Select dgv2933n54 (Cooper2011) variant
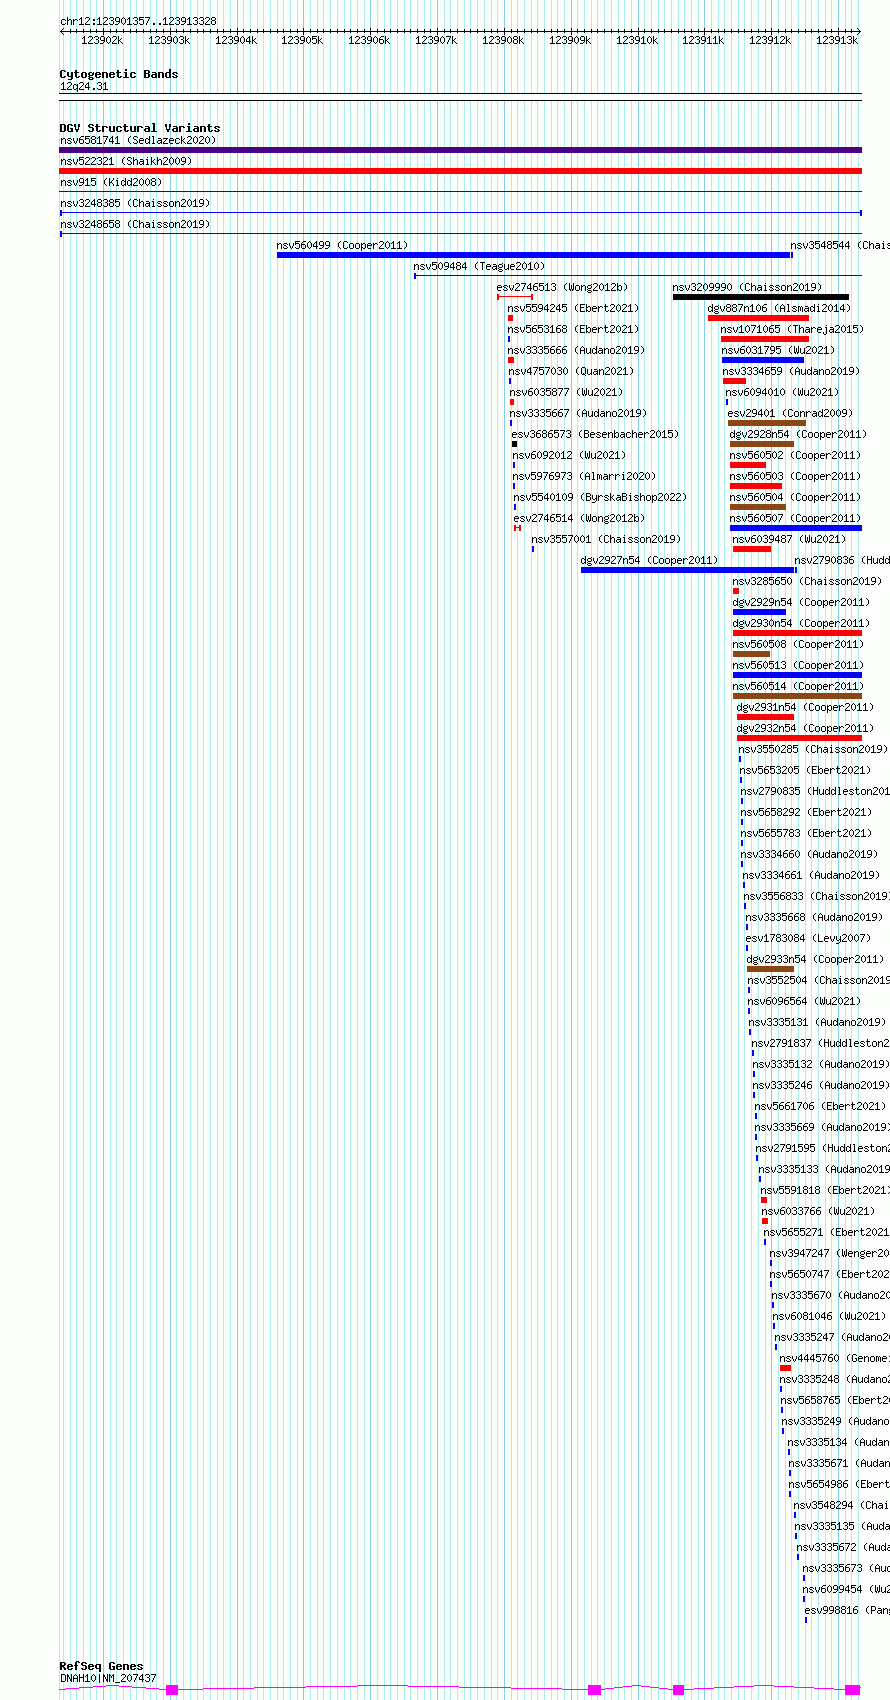The height and width of the screenshot is (1700, 890). 815,959
